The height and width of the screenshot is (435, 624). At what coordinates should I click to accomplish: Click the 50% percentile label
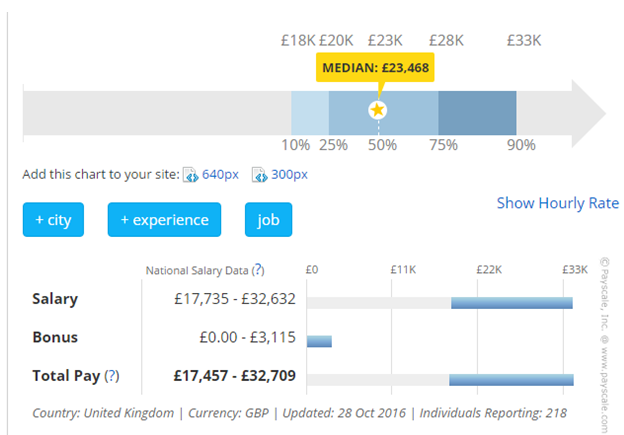[382, 145]
